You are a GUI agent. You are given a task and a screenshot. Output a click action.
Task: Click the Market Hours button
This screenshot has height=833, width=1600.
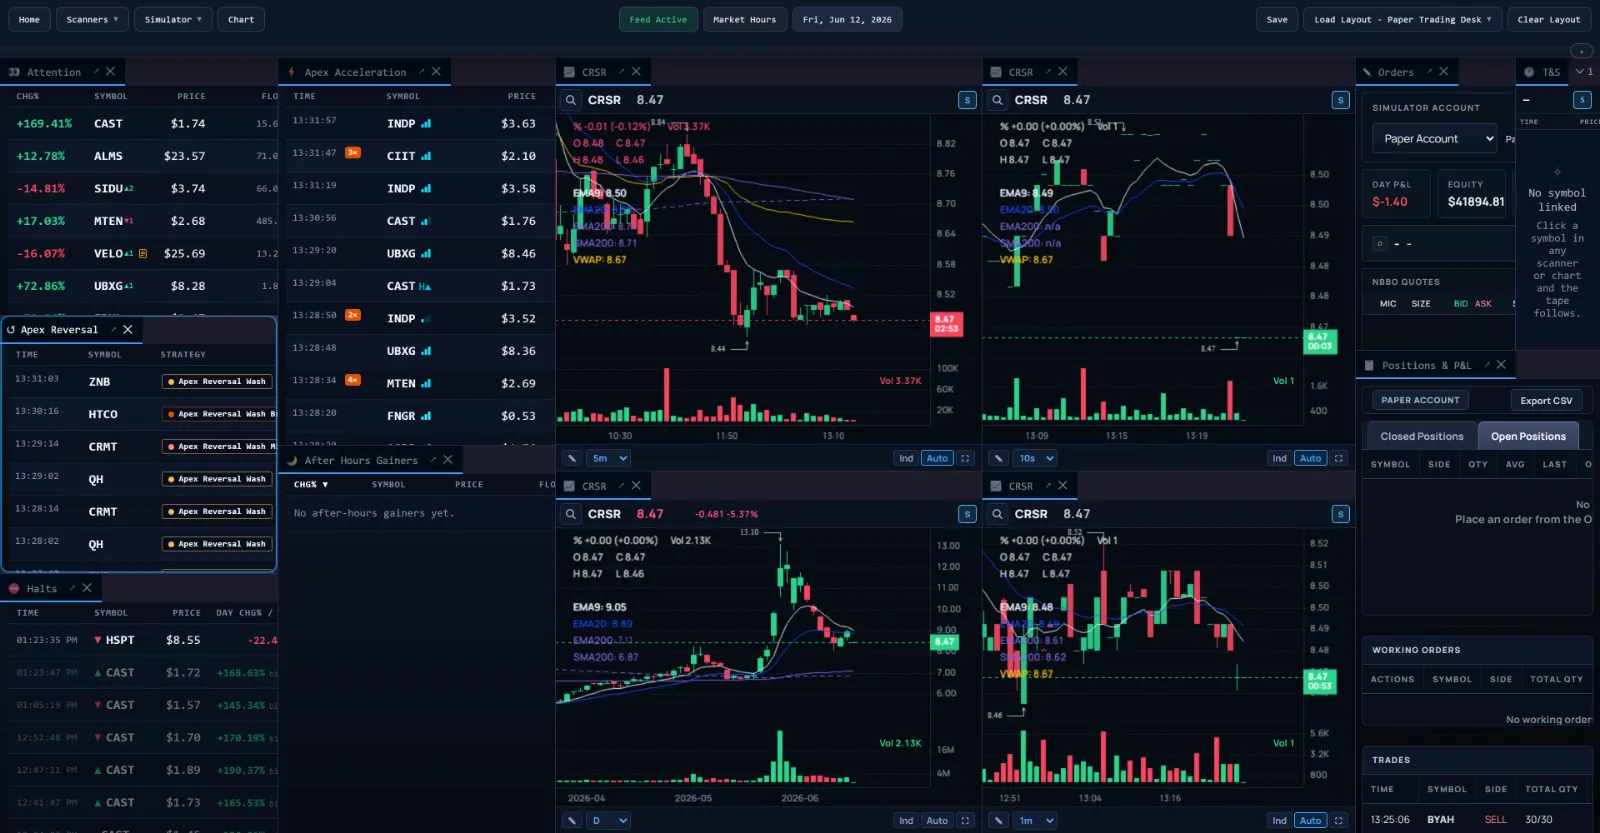tap(744, 19)
